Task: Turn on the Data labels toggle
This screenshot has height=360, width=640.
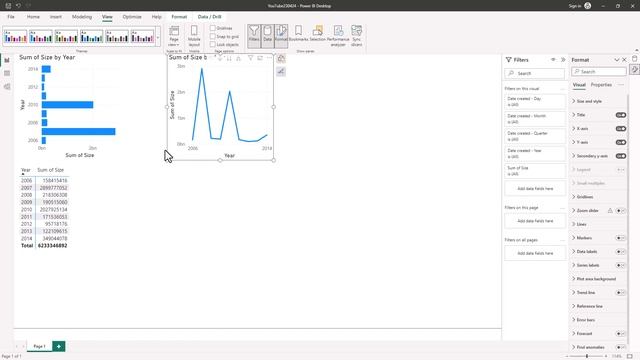Action: tap(620, 251)
